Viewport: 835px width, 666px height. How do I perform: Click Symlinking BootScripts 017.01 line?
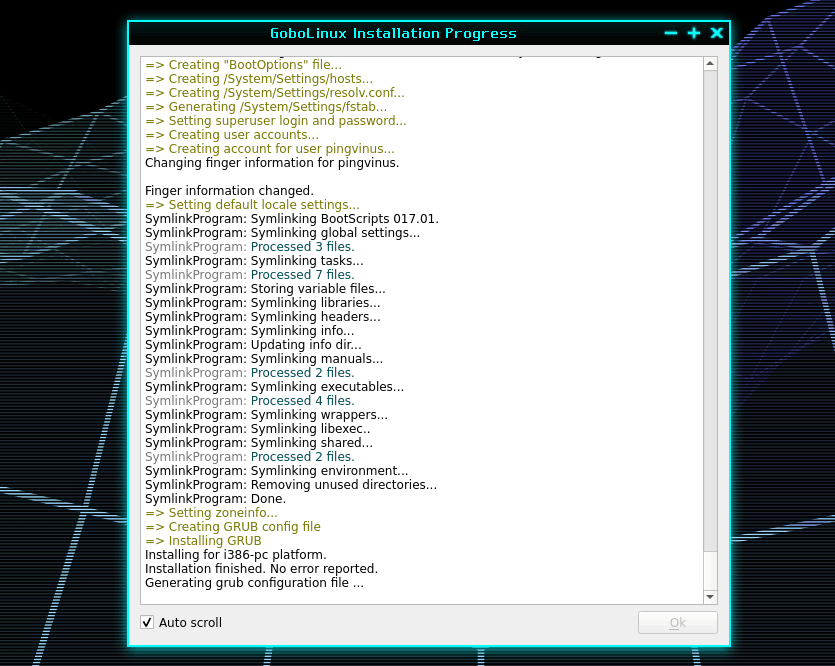click(292, 219)
